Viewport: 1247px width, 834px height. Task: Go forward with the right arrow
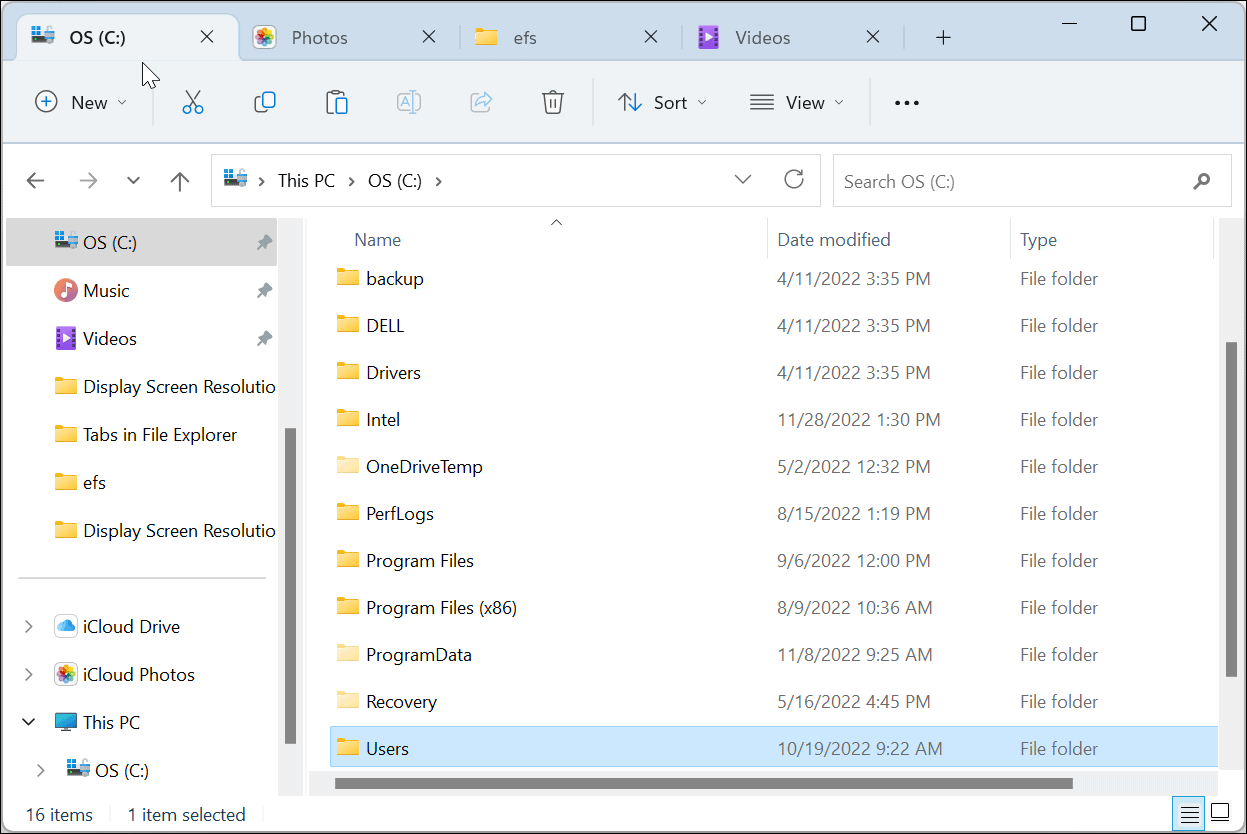[88, 181]
